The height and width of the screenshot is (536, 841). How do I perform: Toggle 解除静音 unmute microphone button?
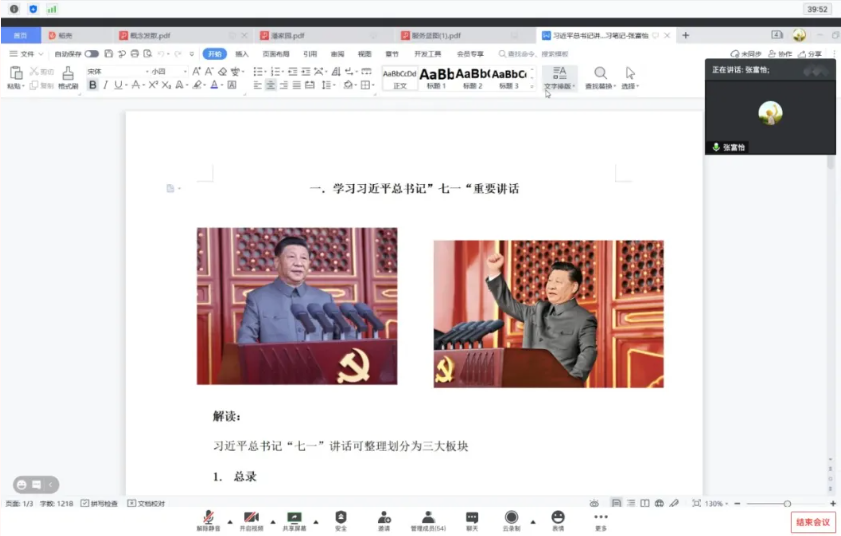coord(208,520)
